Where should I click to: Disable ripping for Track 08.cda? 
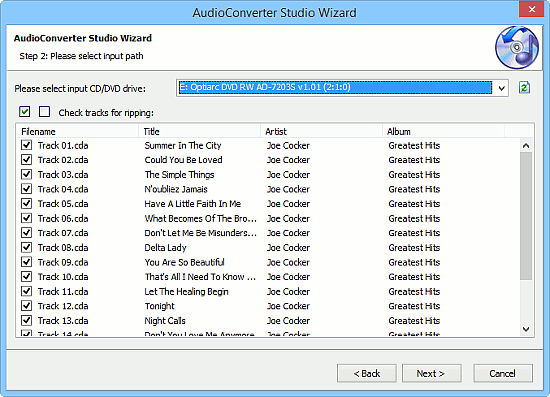pyautogui.click(x=27, y=248)
